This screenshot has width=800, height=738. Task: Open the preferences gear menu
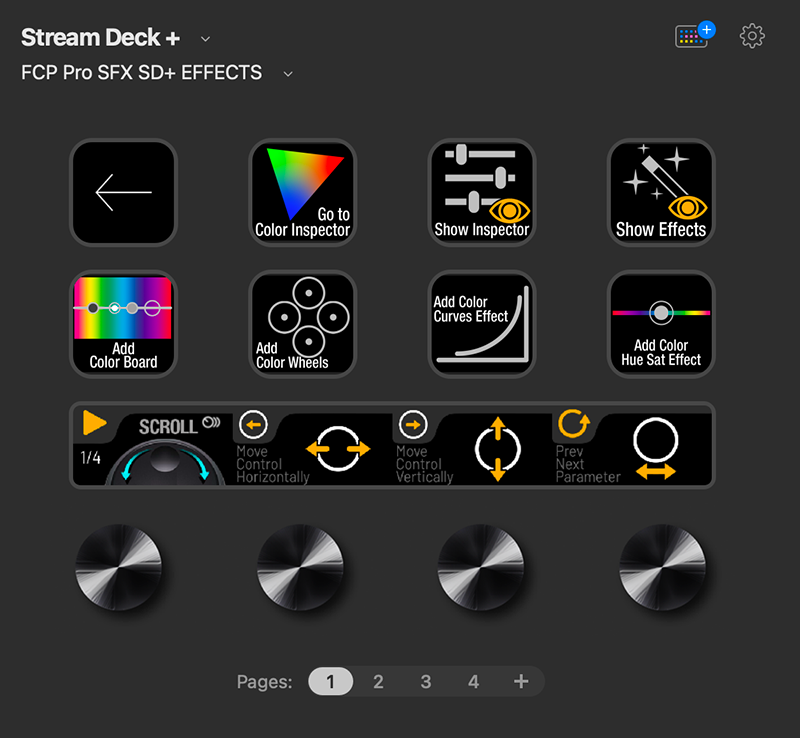click(752, 36)
